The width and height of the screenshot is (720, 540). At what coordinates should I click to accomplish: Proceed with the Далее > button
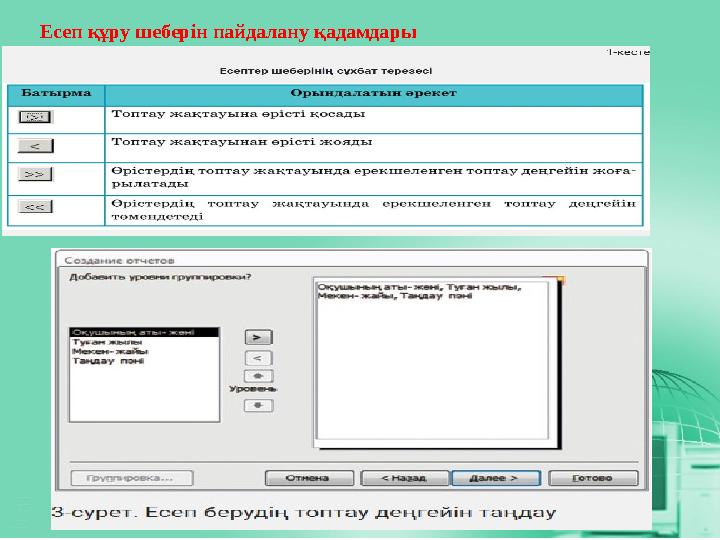496,478
